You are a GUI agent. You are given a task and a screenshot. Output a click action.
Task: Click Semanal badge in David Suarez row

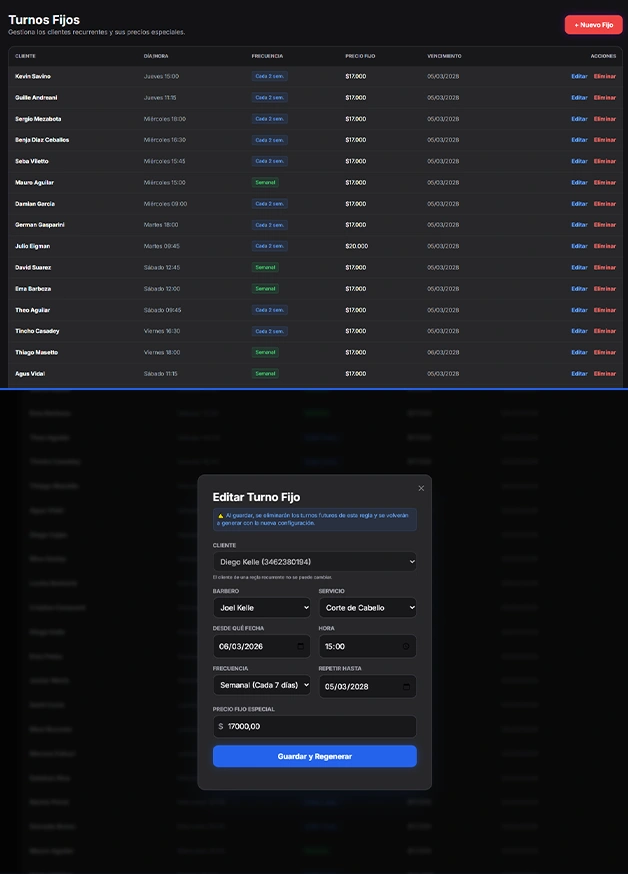(265, 267)
